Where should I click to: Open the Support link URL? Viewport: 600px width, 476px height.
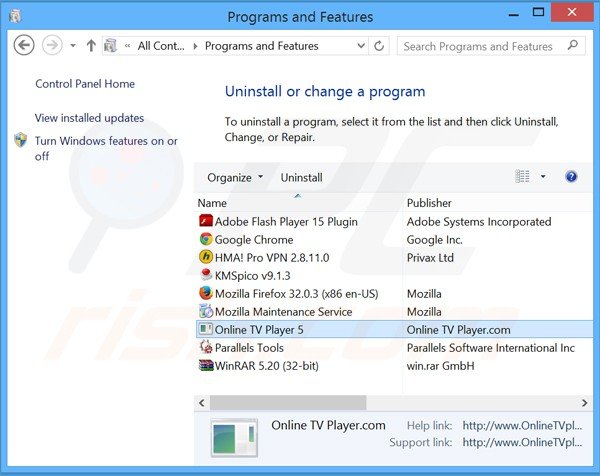coord(522,443)
